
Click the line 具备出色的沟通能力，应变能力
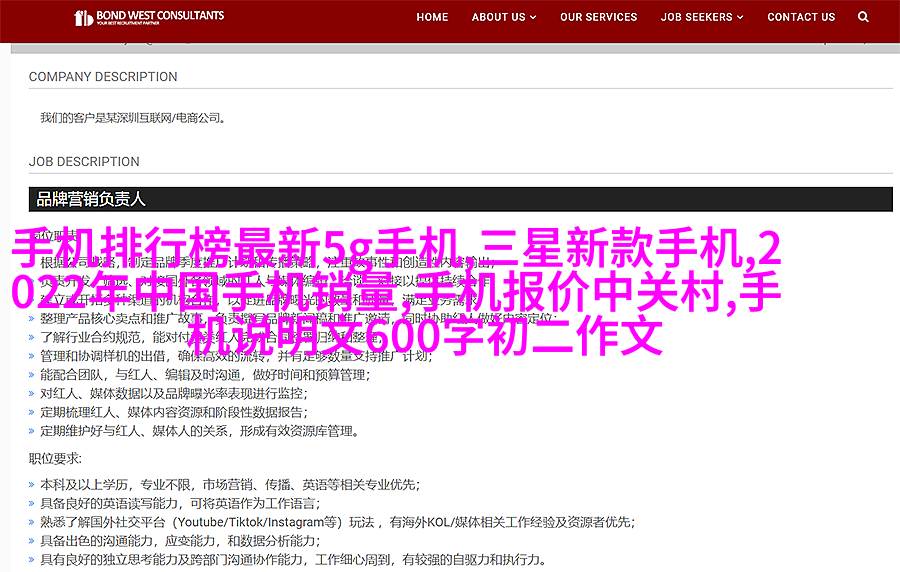(x=180, y=541)
